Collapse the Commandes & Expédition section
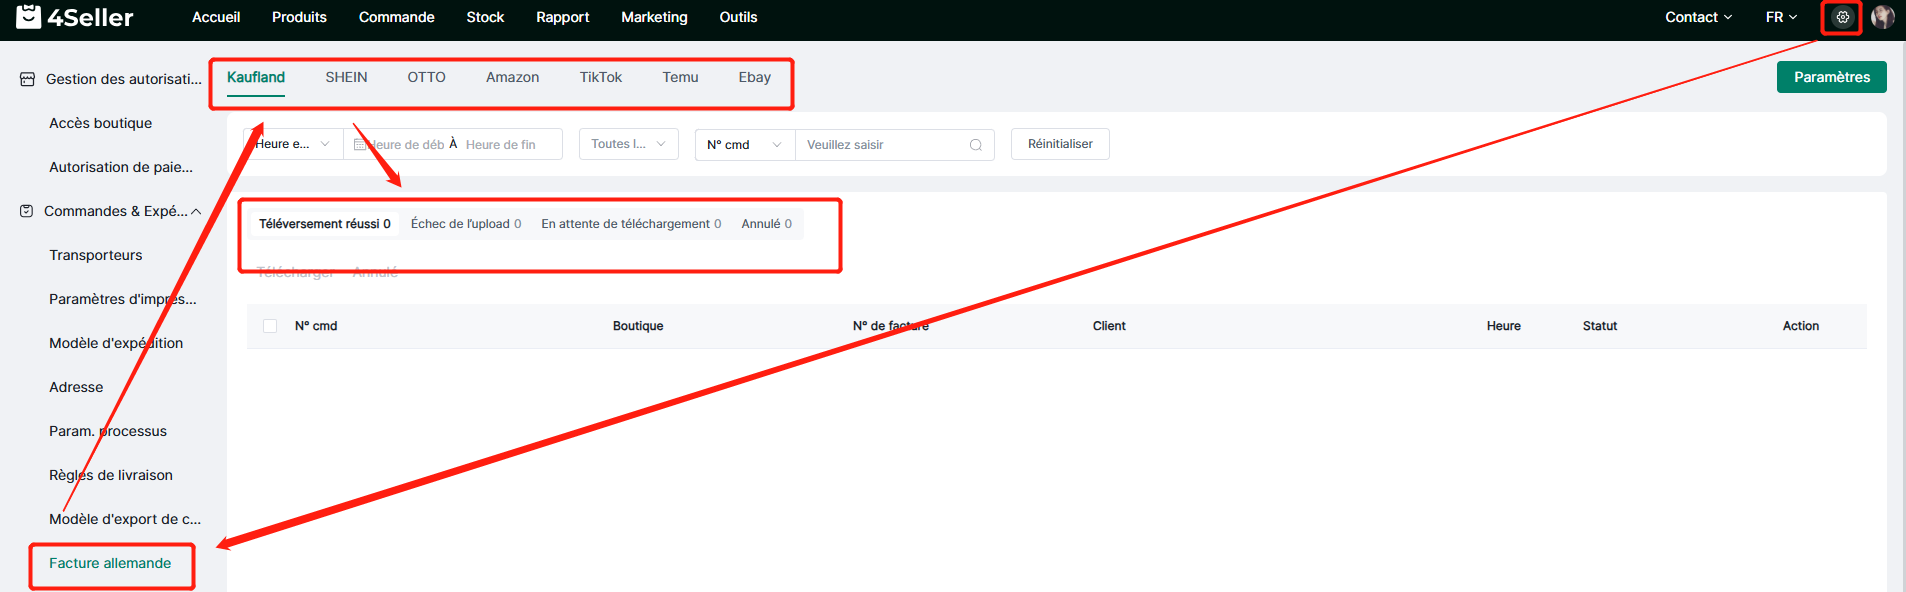 [196, 211]
